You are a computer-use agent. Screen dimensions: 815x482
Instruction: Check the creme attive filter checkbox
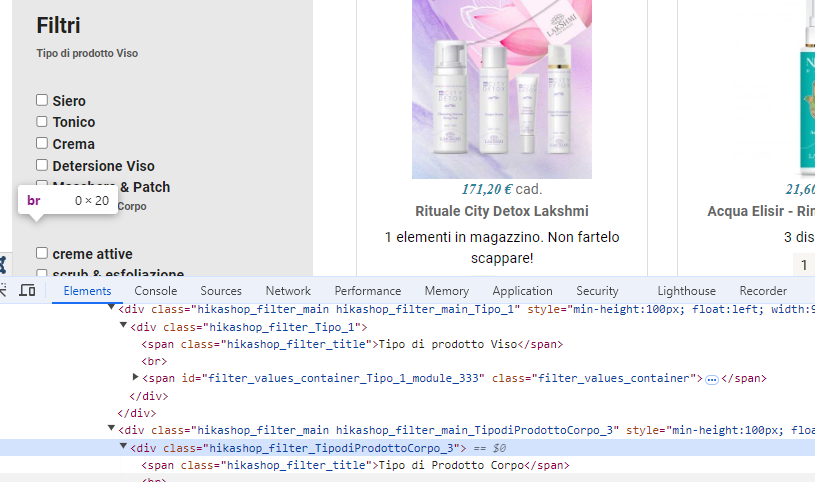click(x=42, y=253)
